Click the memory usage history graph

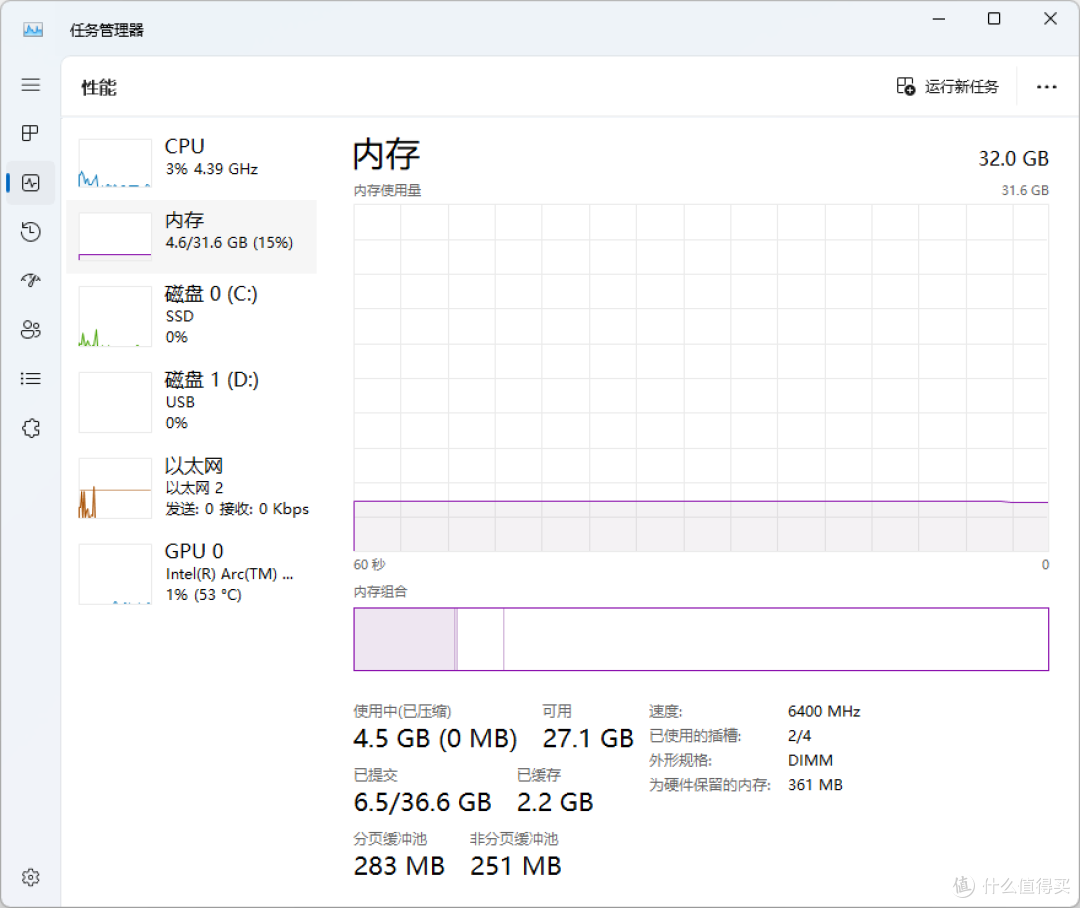pos(701,378)
